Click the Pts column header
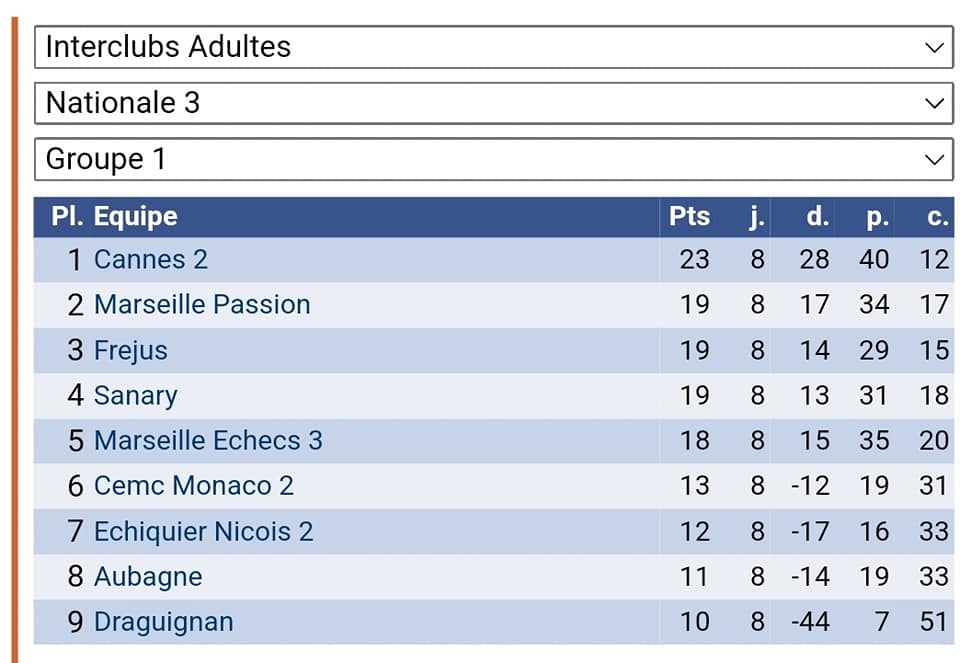Viewport: 960px width, 663px height. (x=689, y=217)
